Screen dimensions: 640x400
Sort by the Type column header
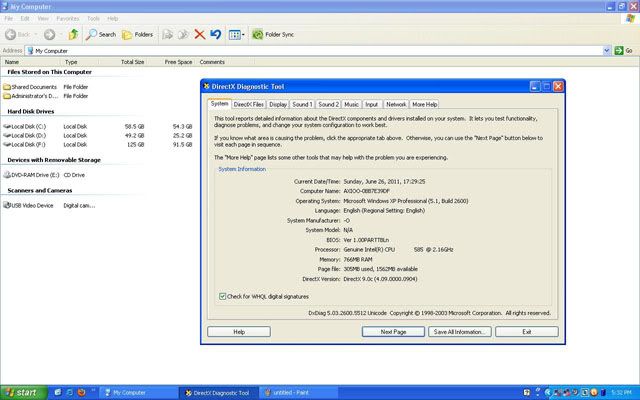pyautogui.click(x=80, y=62)
